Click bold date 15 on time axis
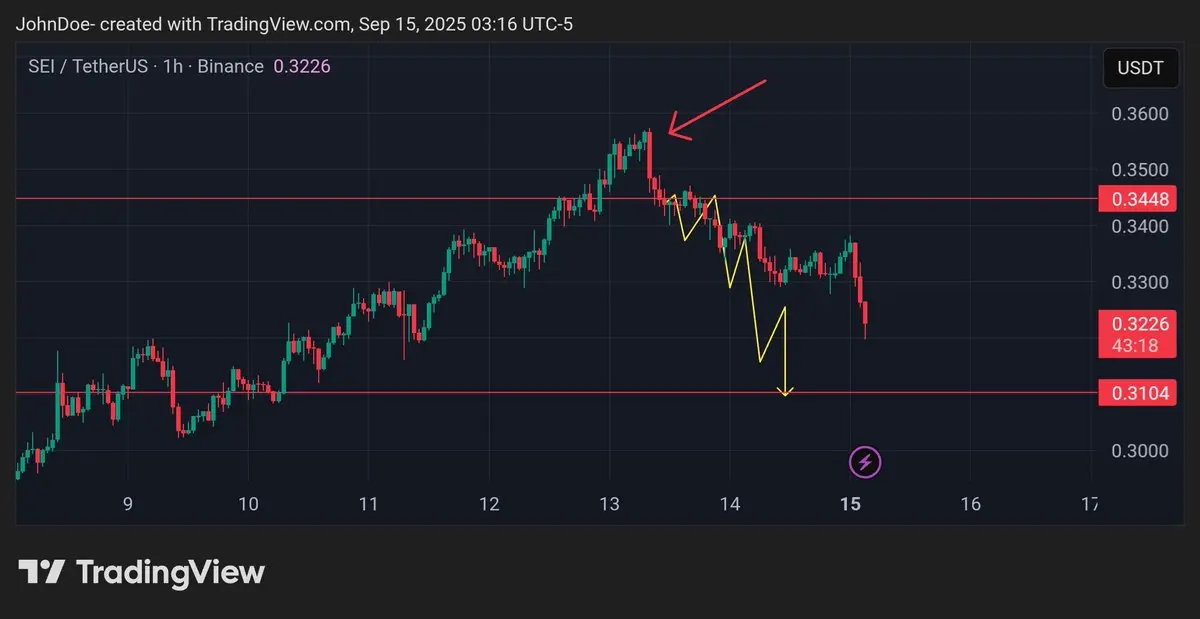This screenshot has height=619, width=1200. [x=850, y=504]
